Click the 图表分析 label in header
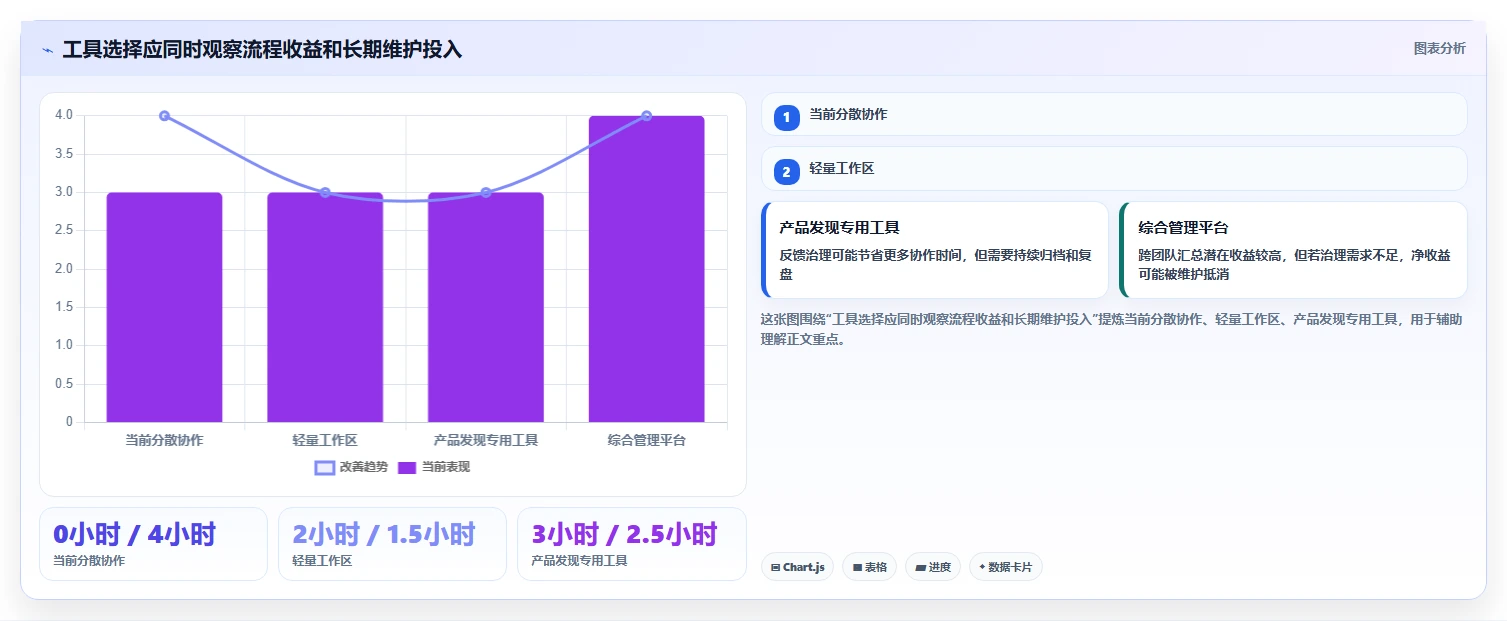 [1439, 48]
